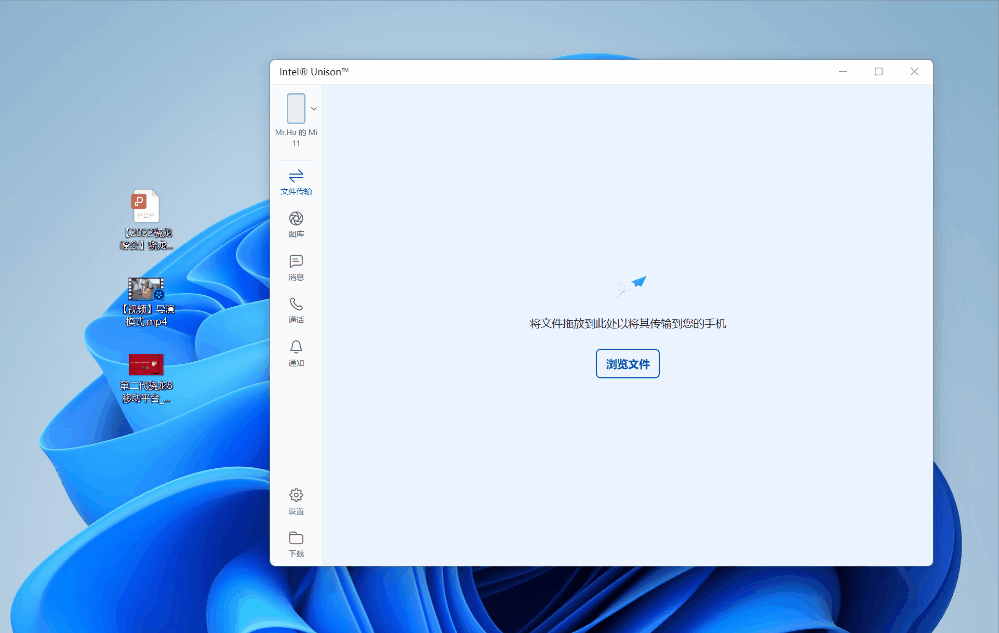999x633 pixels.
Task: Click the "Mr.Hu 的 Mi 11" device name
Action: (x=296, y=137)
